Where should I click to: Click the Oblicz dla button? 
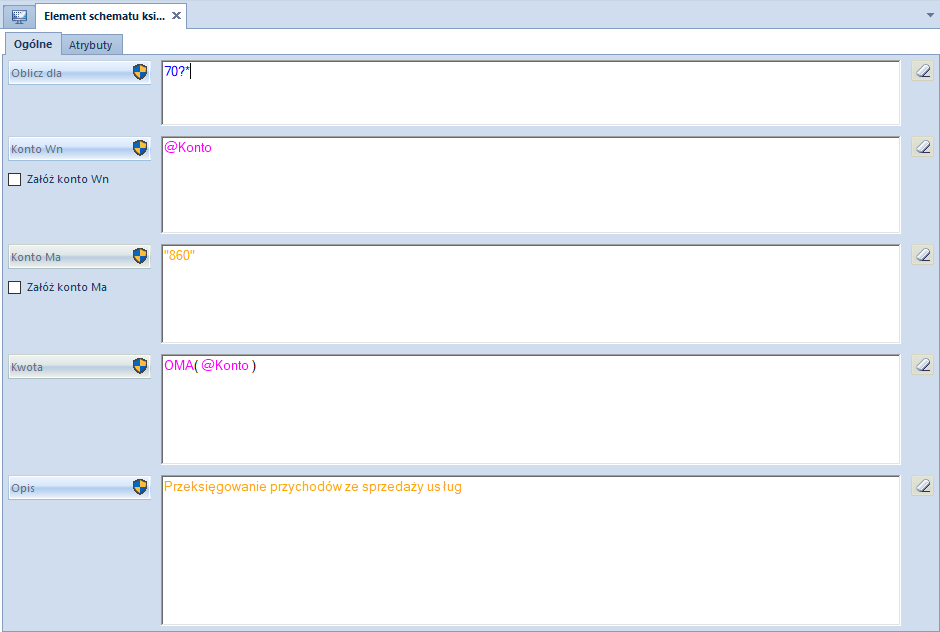tap(79, 73)
